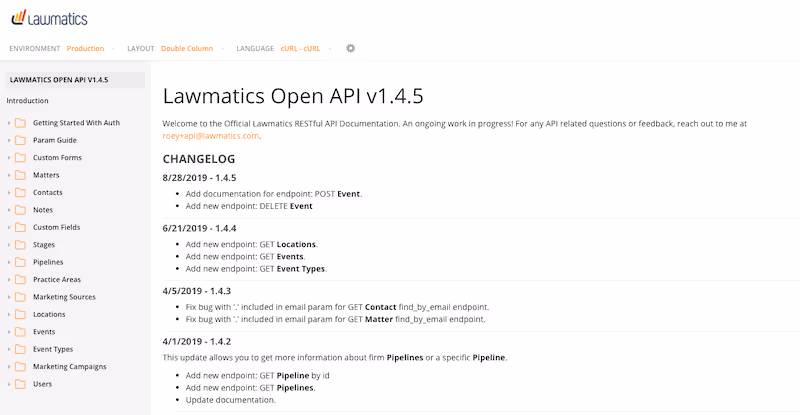Click the Marketing Sources folder icon
The width and height of the screenshot is (800, 415).
click(20, 297)
